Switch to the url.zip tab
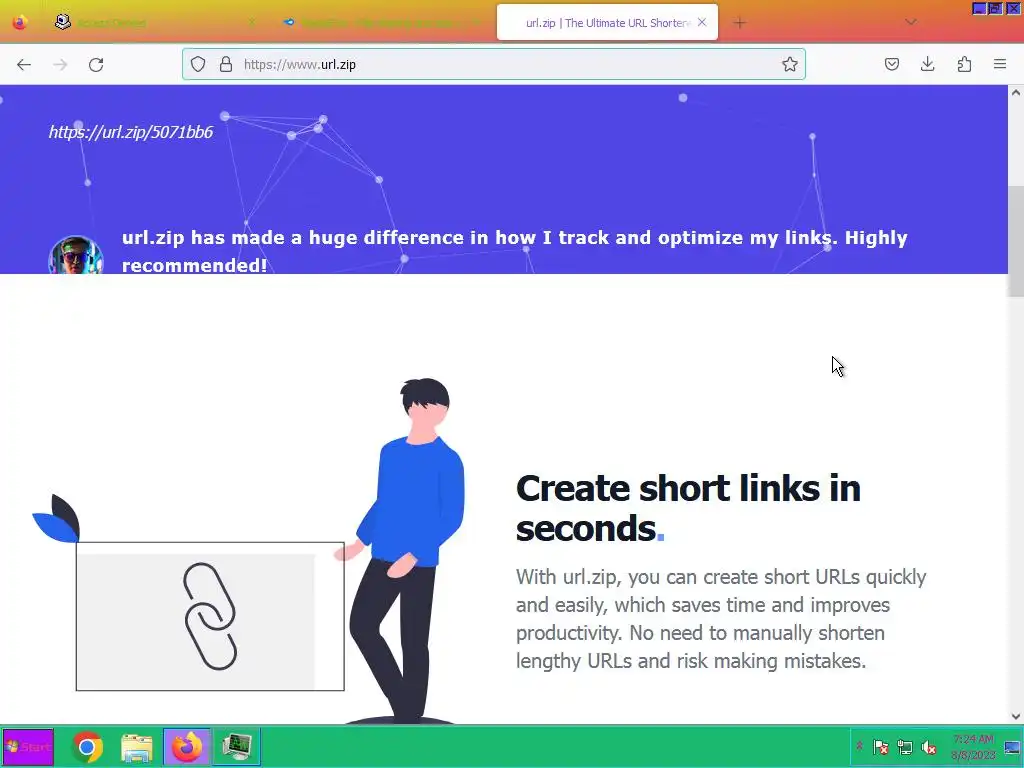The image size is (1024, 768). [607, 23]
